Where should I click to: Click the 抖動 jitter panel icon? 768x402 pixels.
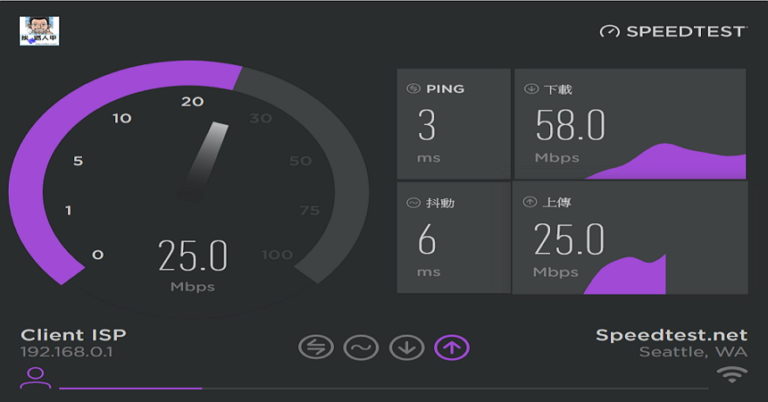[412, 203]
